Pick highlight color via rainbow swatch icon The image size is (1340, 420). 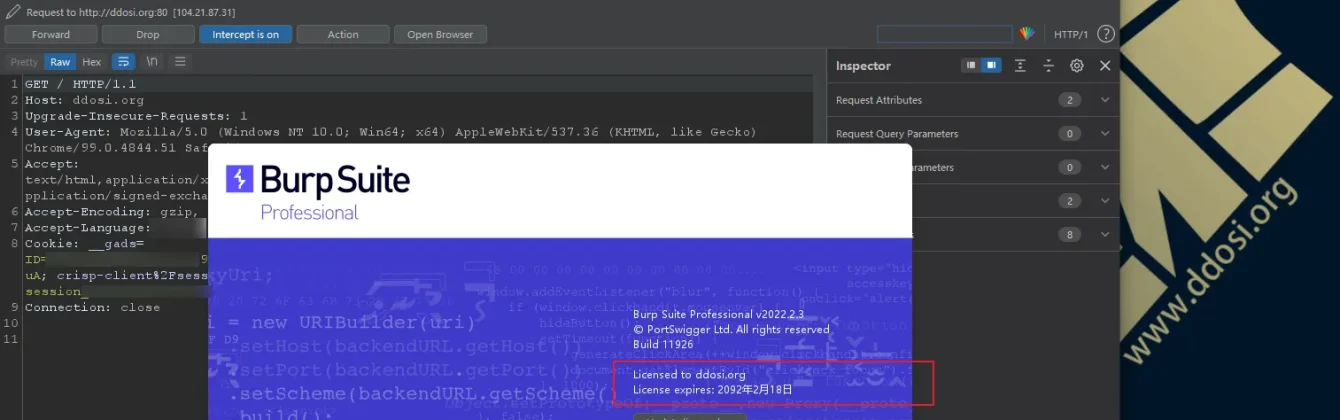pos(1027,34)
